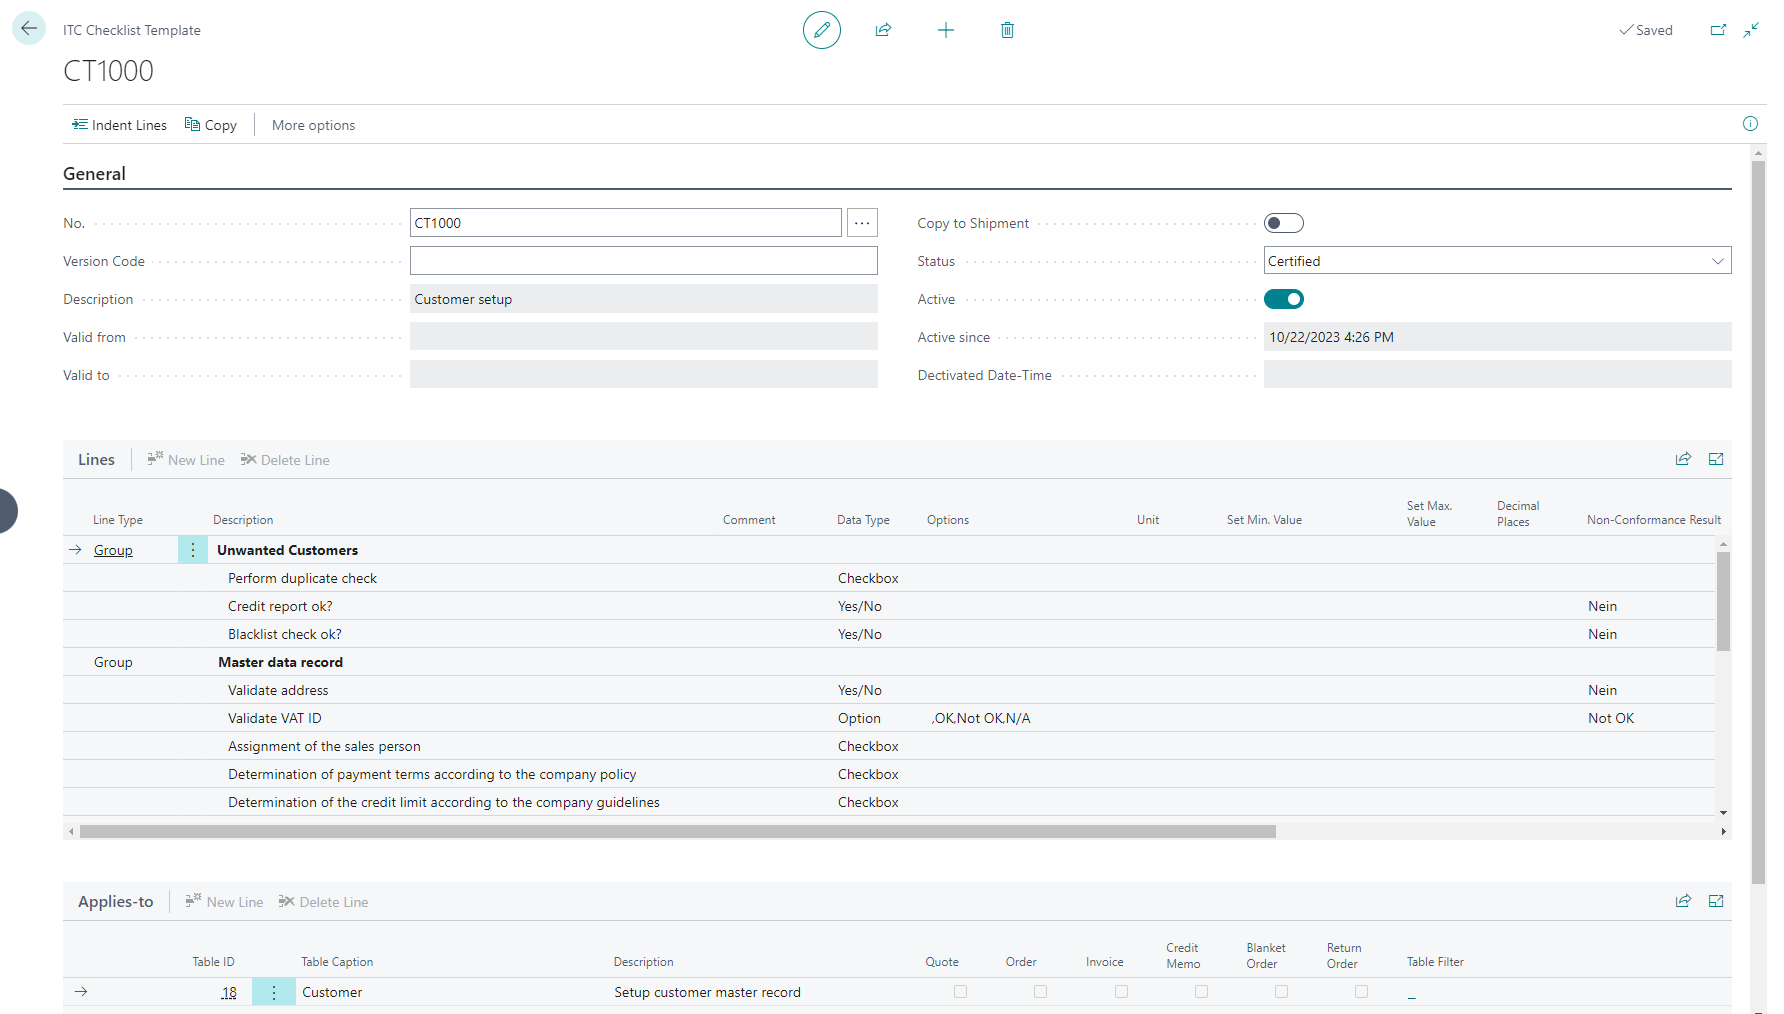Viewport: 1784px width, 1014px height.
Task: Click the plus icon to create new
Action: 945,30
